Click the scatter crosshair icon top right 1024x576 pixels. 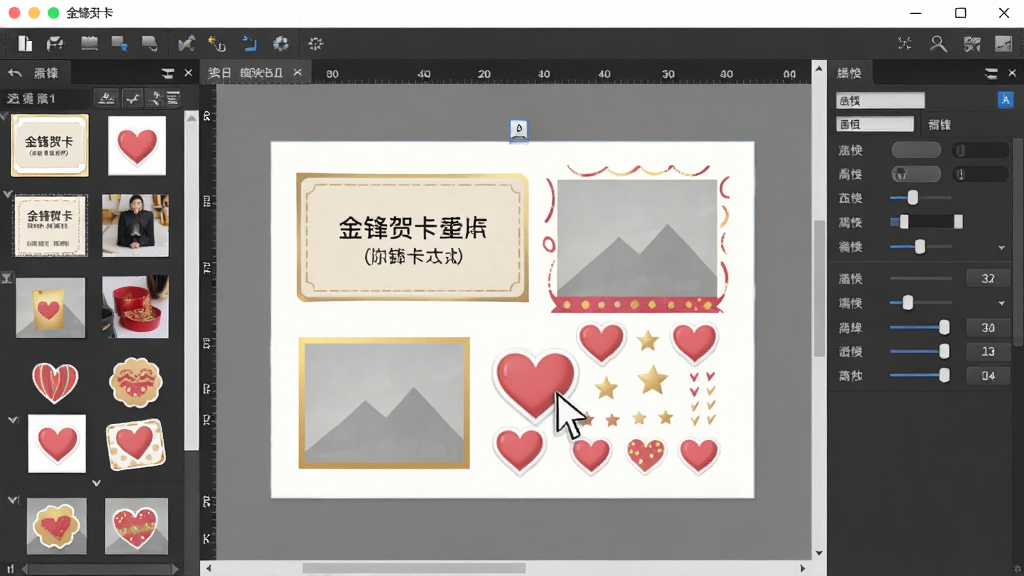pyautogui.click(x=904, y=44)
